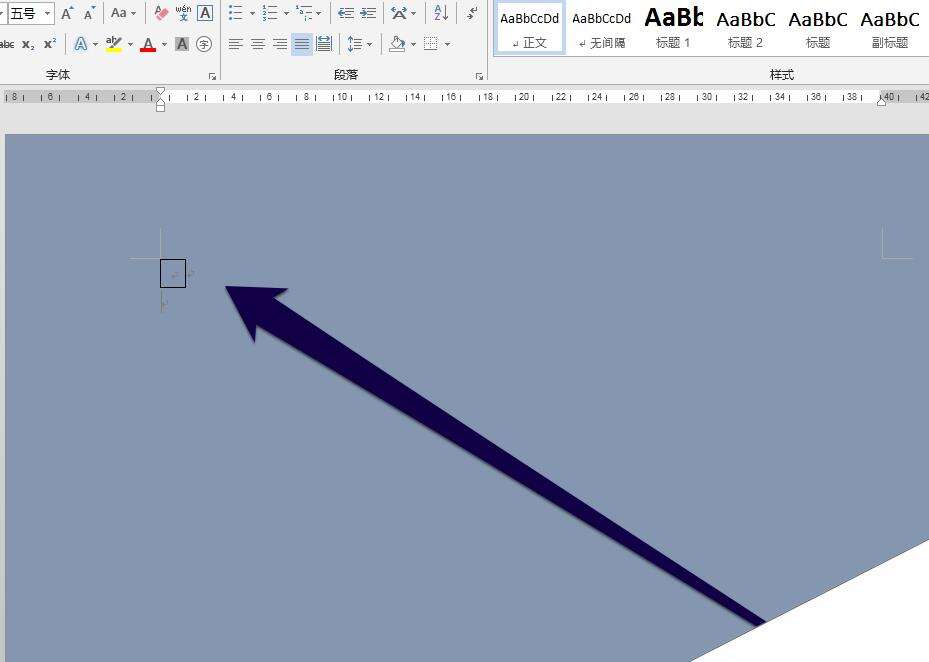
Task: Open the Phonetic Guide (wén) tool
Action: (x=183, y=13)
